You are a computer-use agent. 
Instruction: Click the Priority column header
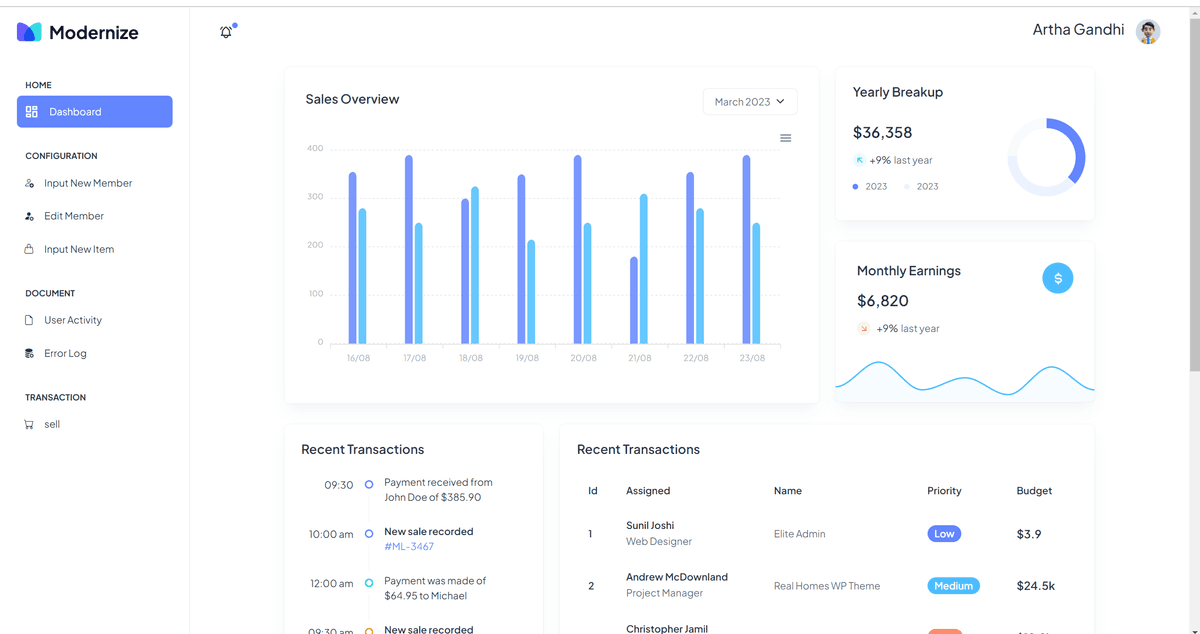tap(944, 491)
